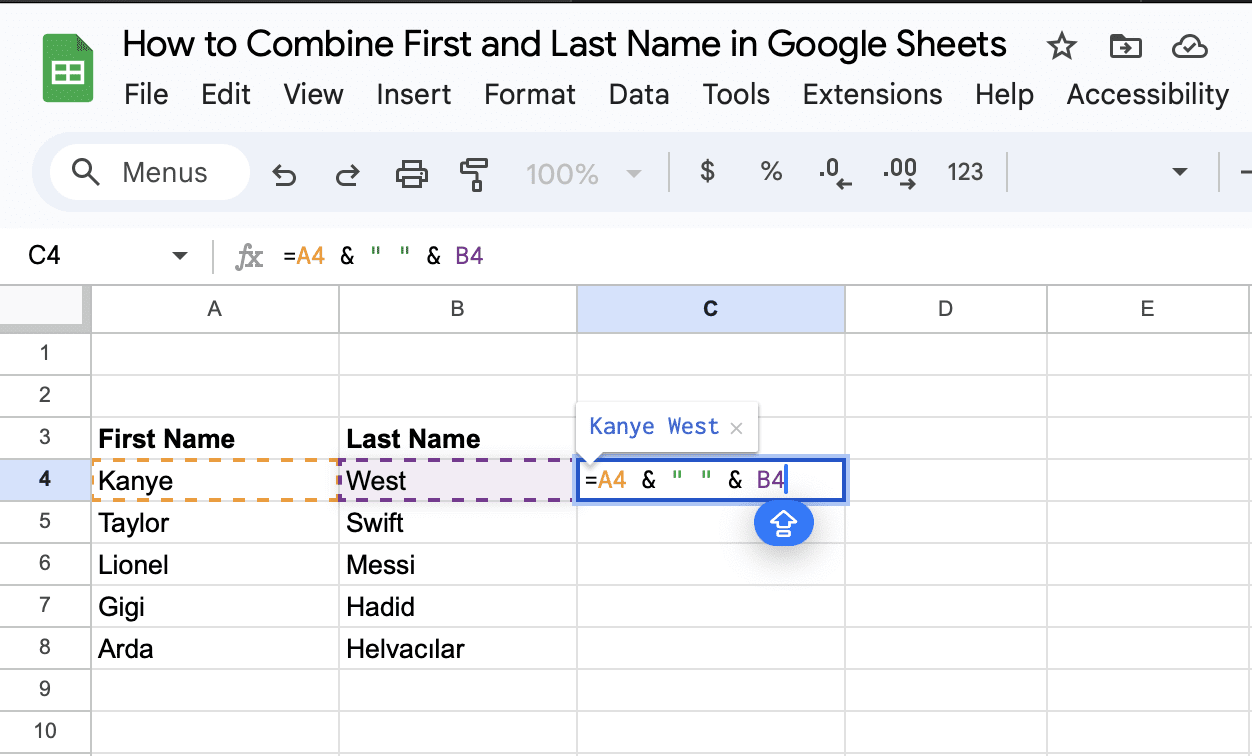Decrease decimal places icon
Screen dimensions: 1252x756
tap(834, 173)
